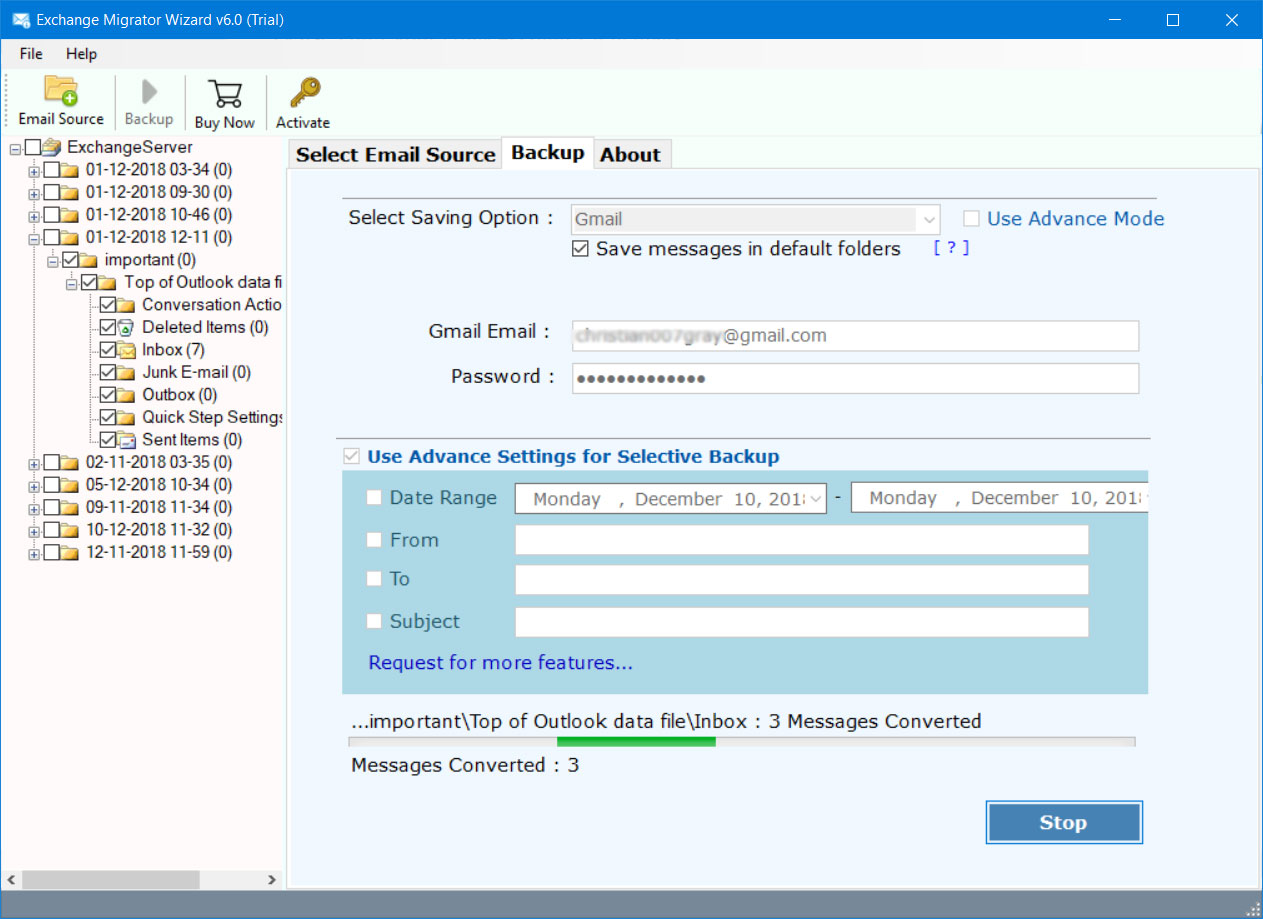Check the ExchangeServer root checkbox

click(33, 148)
